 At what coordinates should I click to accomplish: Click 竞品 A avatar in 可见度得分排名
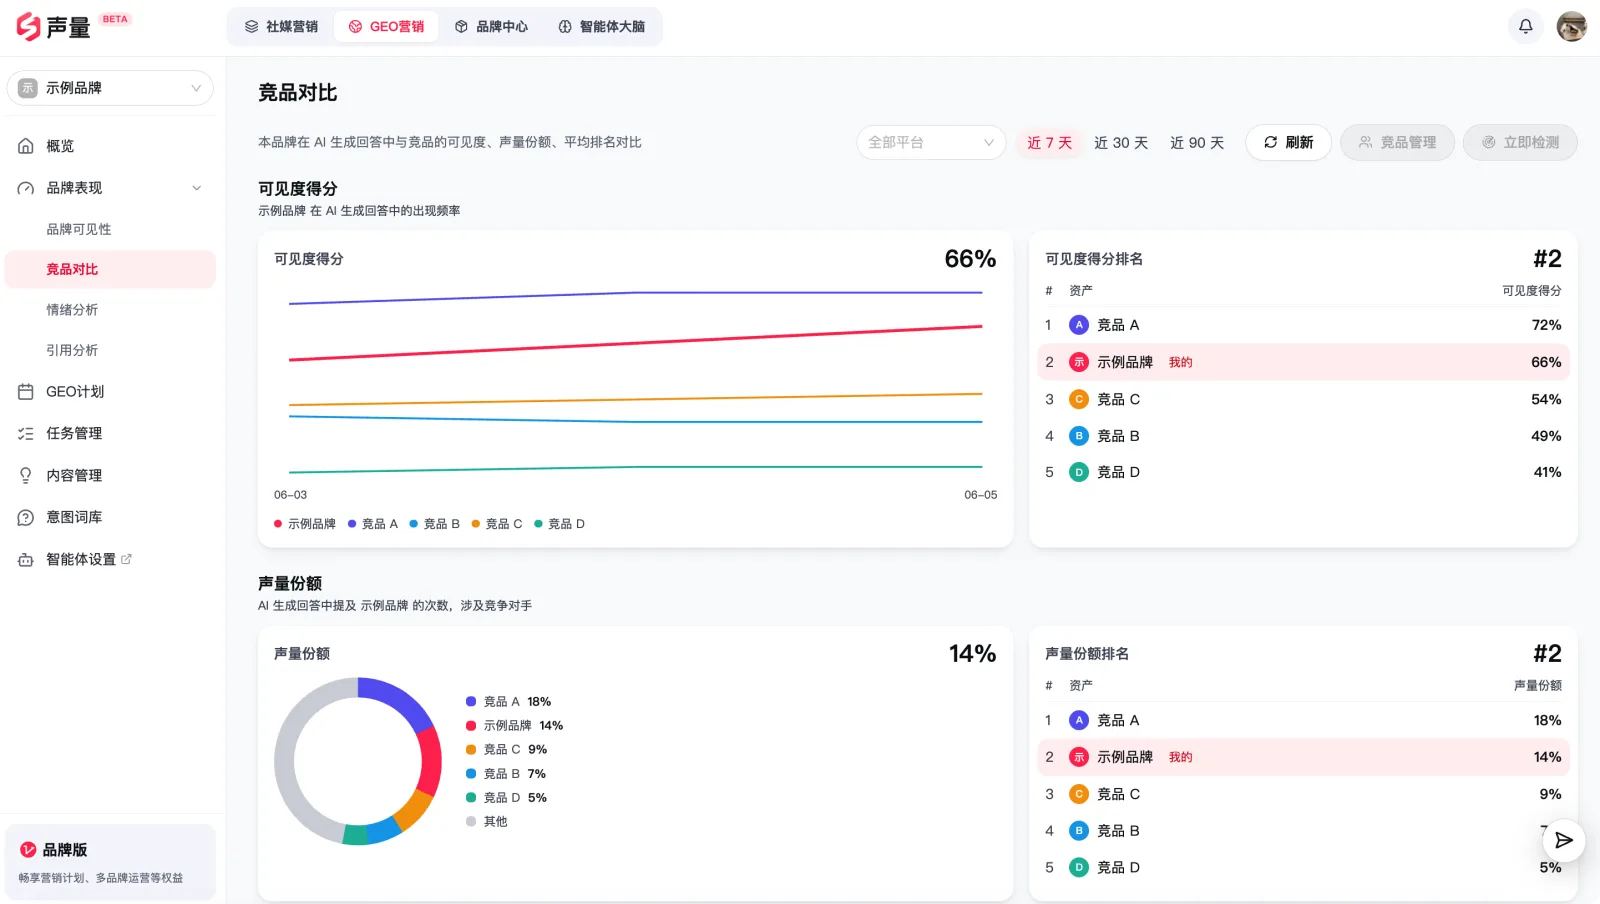(1079, 325)
